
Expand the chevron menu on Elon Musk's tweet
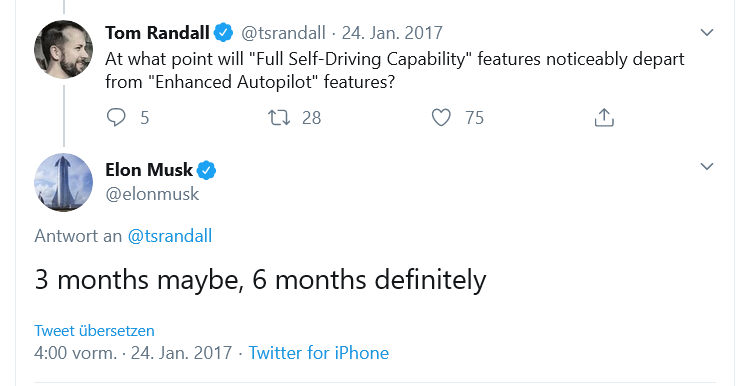(x=707, y=167)
